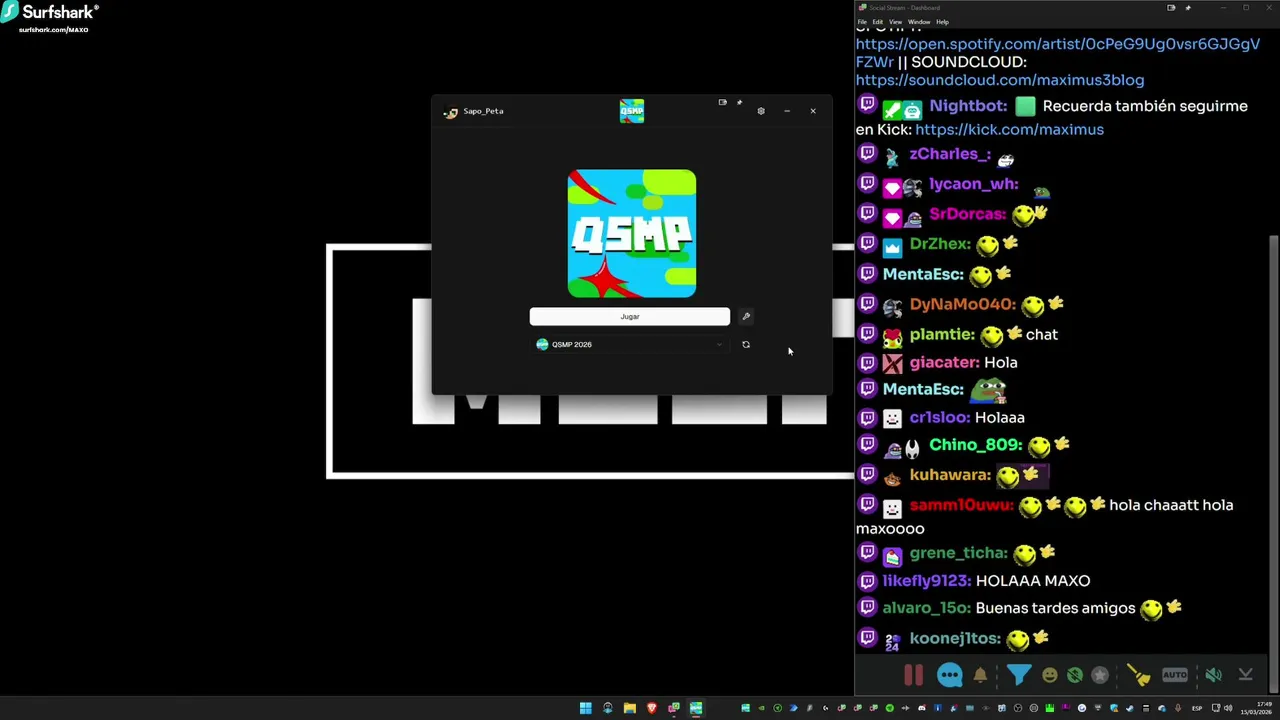Open the wrench tool next to Jugar

pos(746,316)
